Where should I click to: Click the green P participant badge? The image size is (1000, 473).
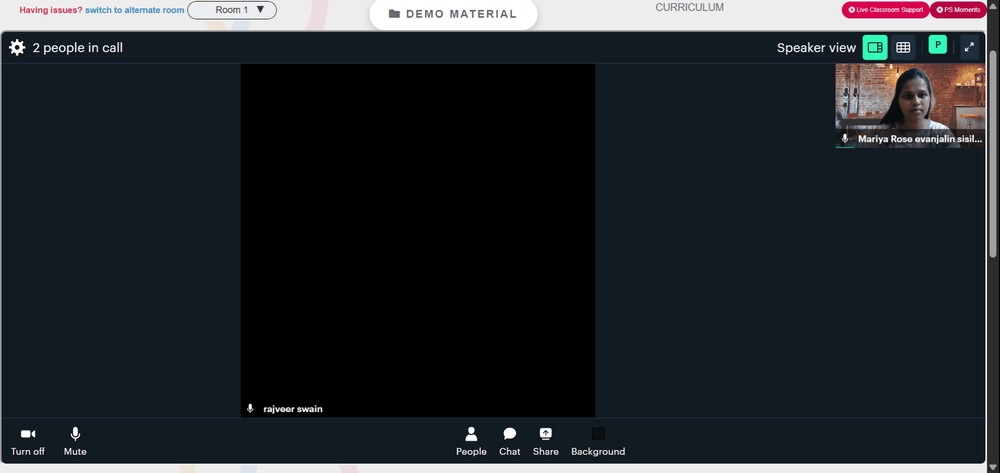938,45
